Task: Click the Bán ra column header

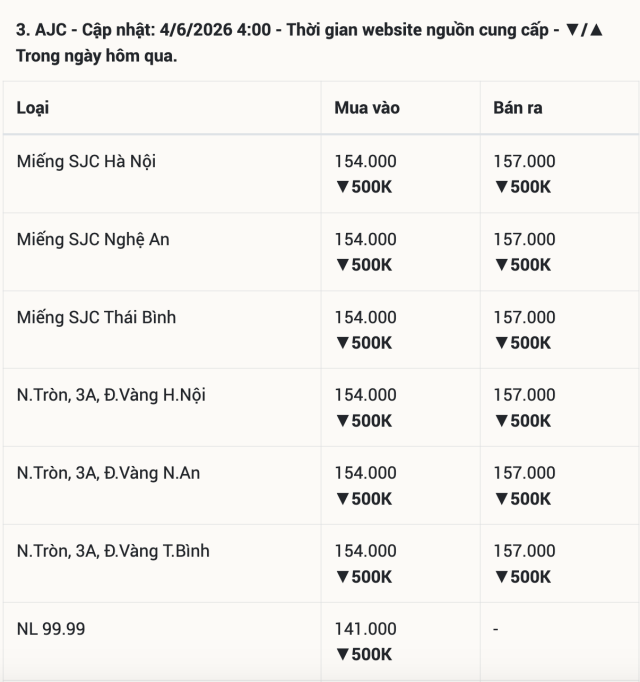Action: coord(518,108)
